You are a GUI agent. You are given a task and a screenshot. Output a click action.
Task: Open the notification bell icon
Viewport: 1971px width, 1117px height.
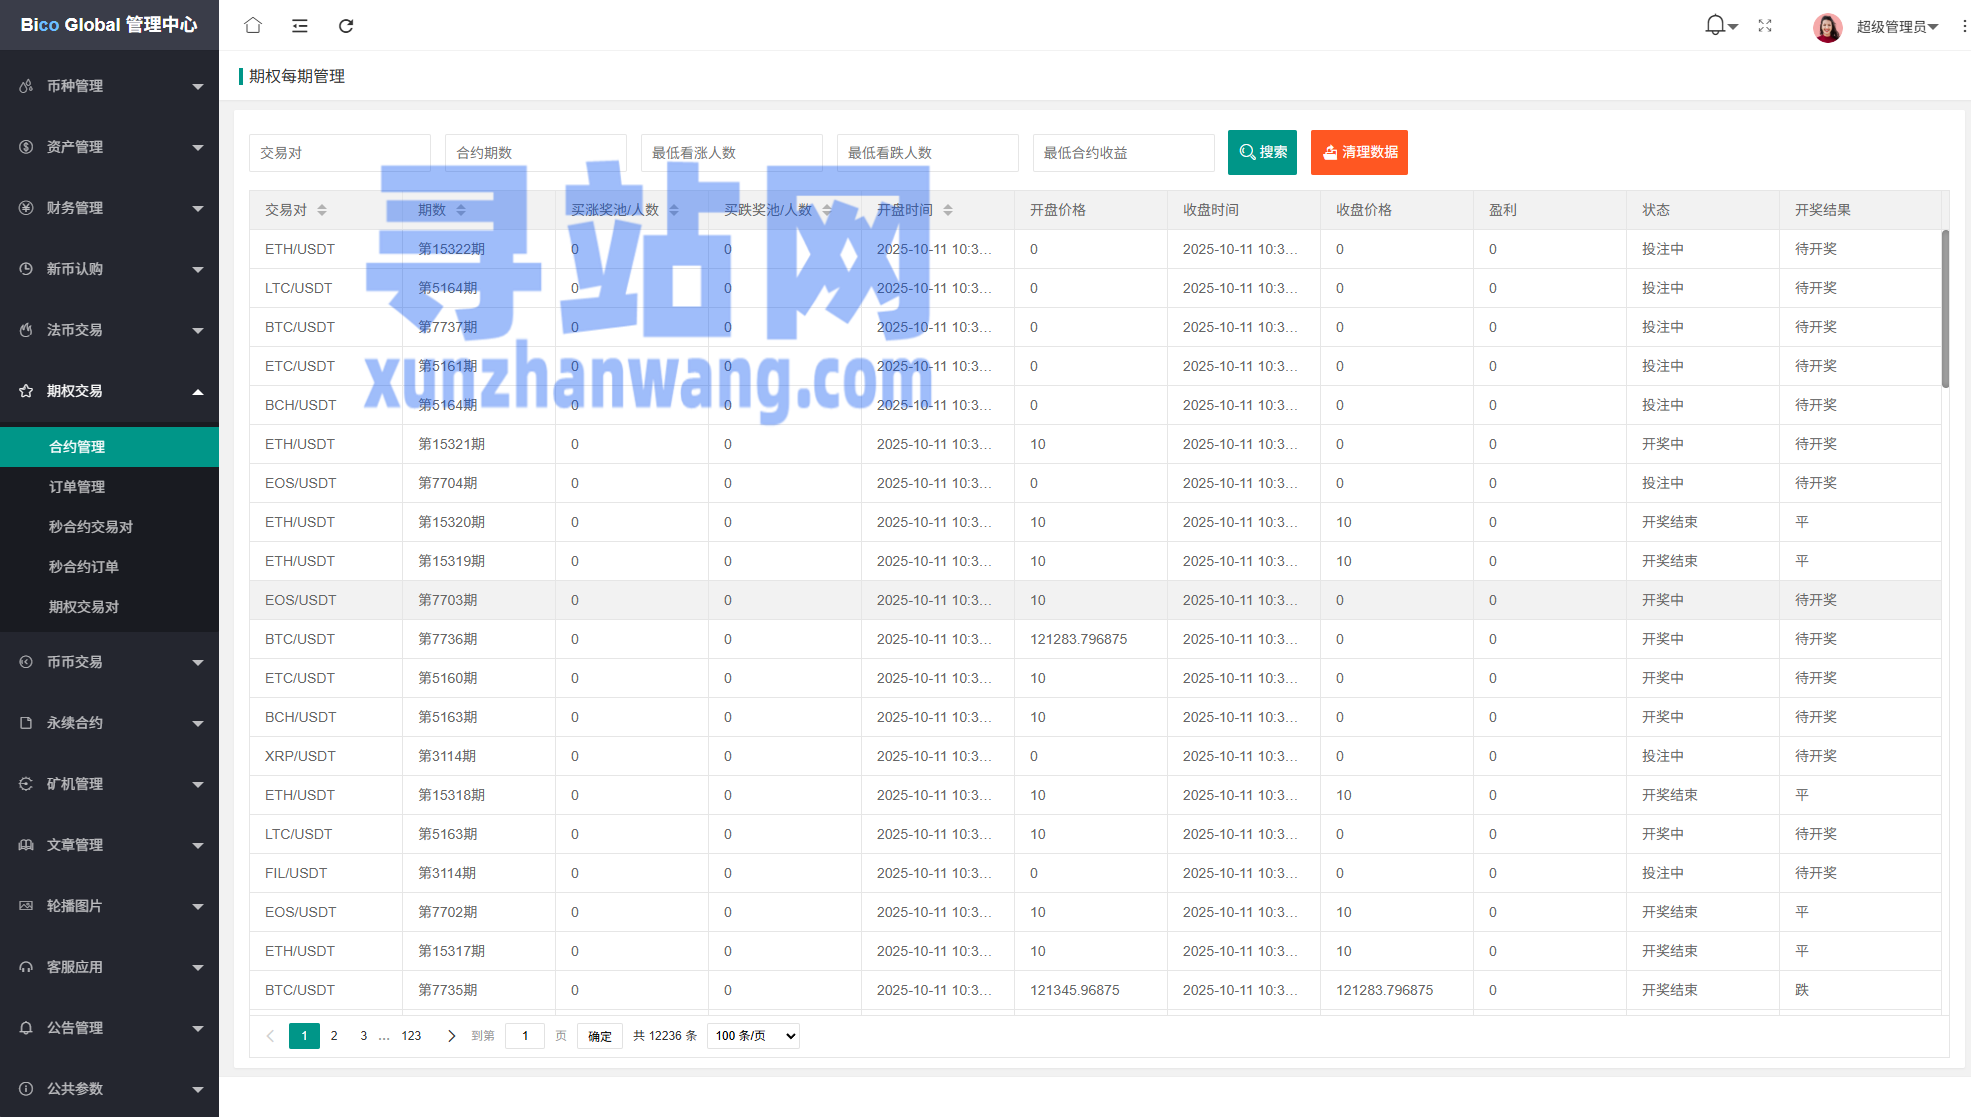[1716, 25]
